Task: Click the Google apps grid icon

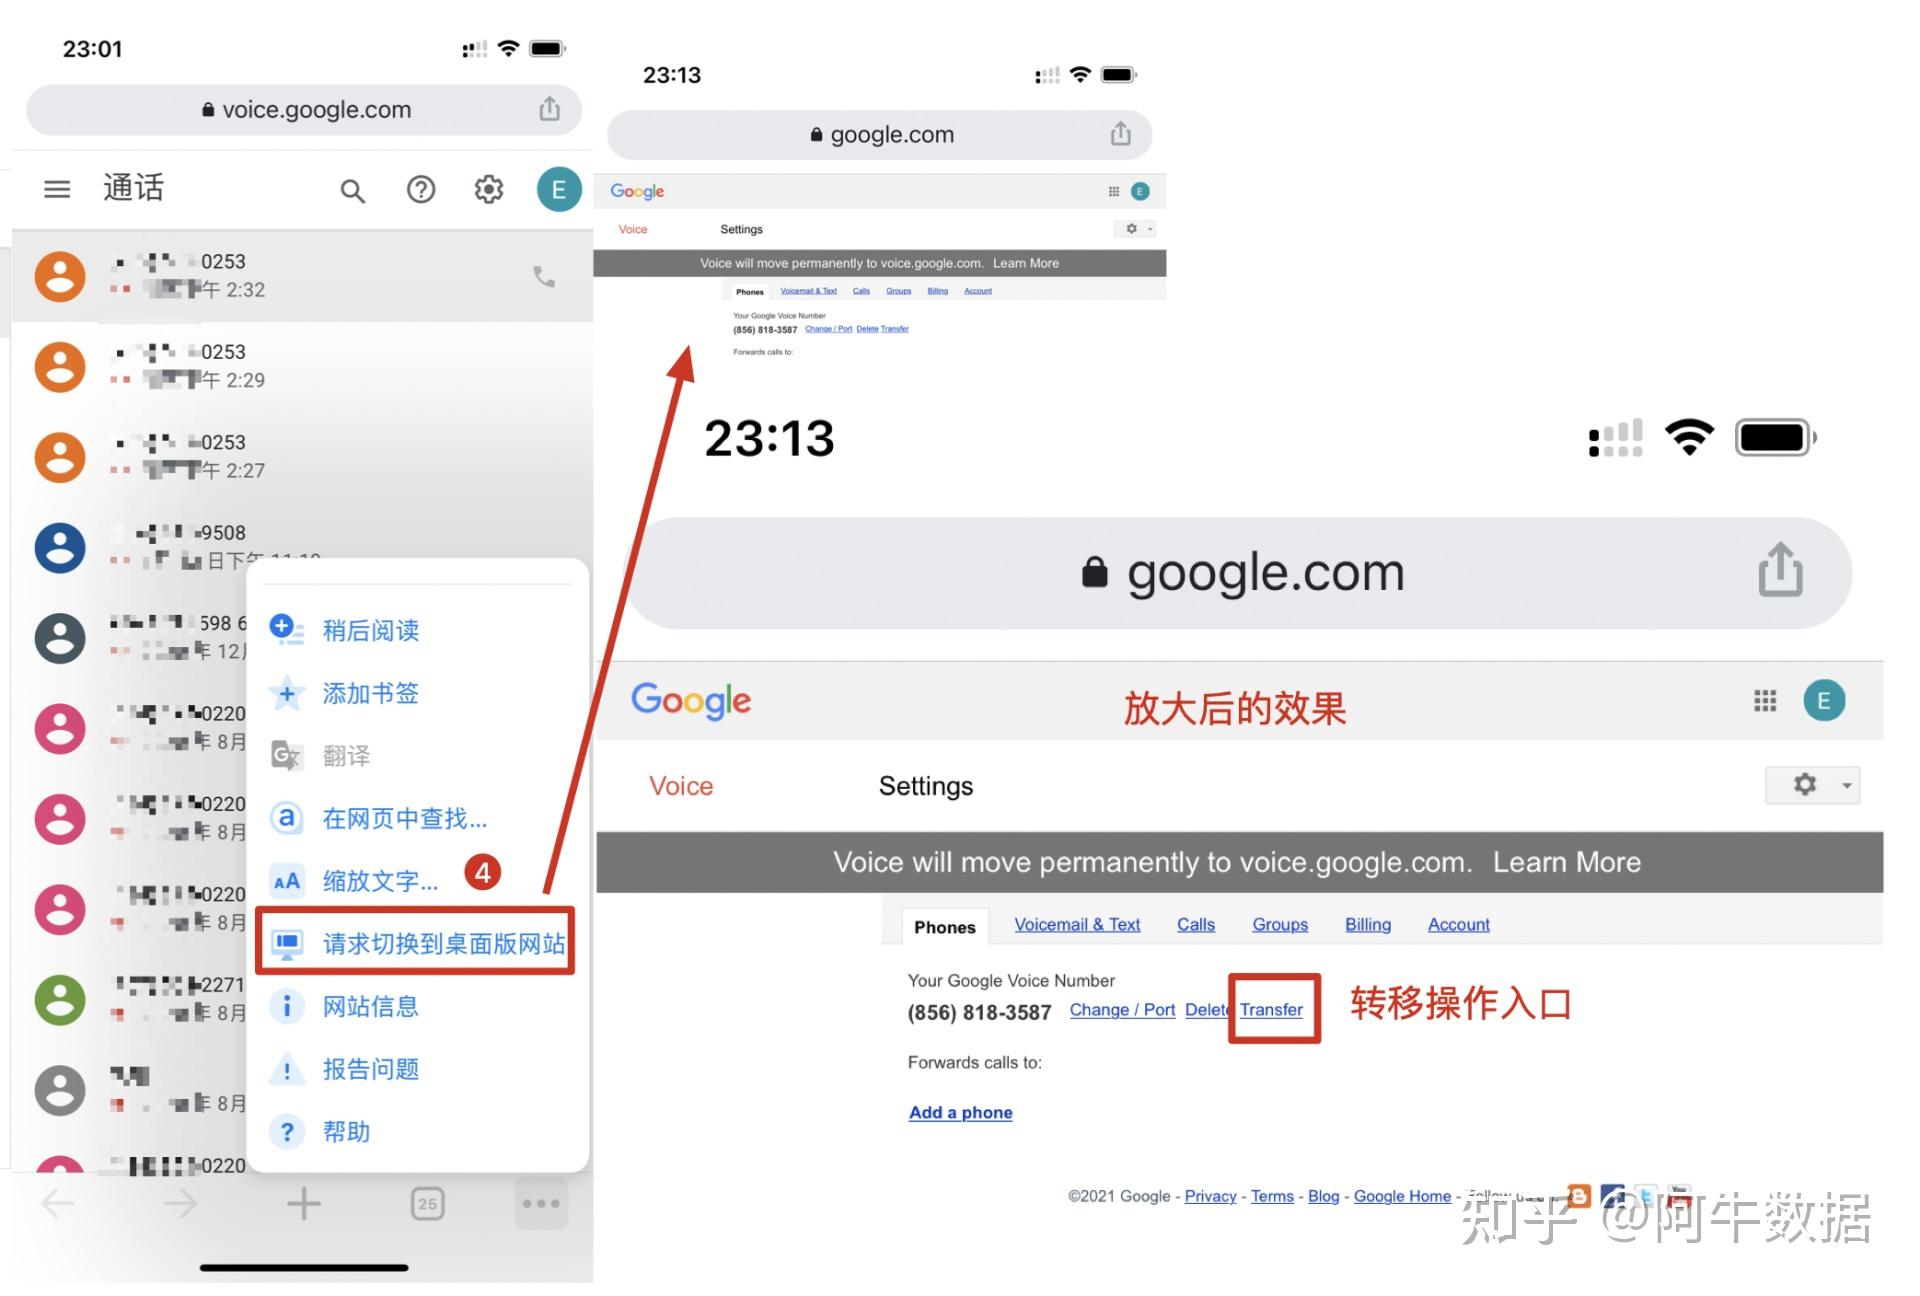Action: 1765,700
